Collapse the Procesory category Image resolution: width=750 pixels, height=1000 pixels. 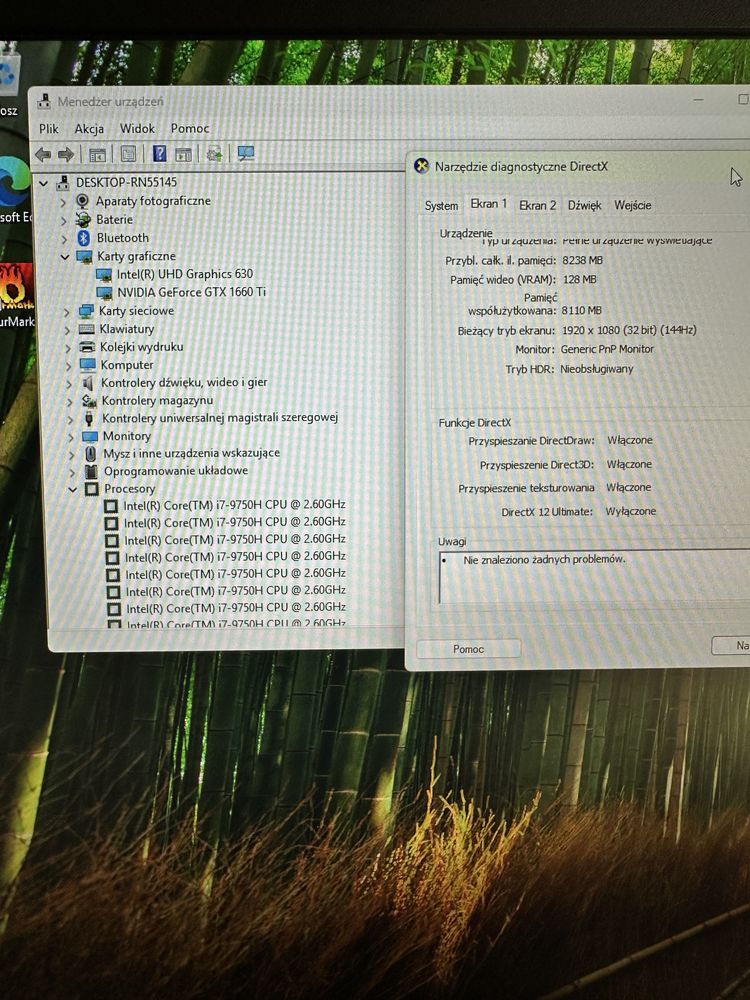point(73,490)
